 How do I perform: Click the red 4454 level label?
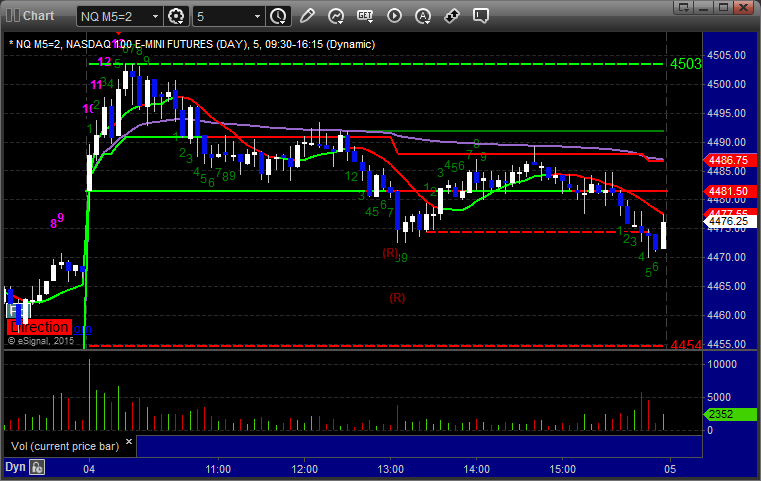pos(686,345)
